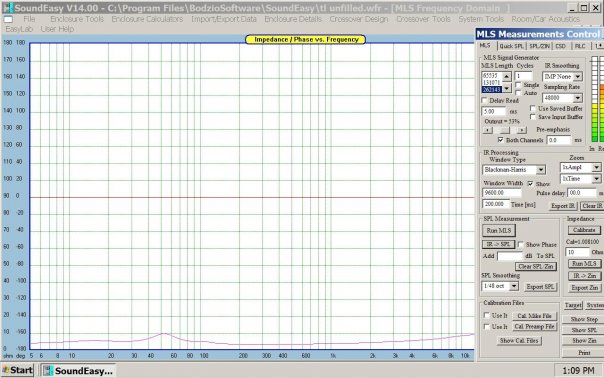Image resolution: width=604 pixels, height=378 pixels.
Task: Switch to SoundEasy taskbar item
Action: click(x=79, y=371)
